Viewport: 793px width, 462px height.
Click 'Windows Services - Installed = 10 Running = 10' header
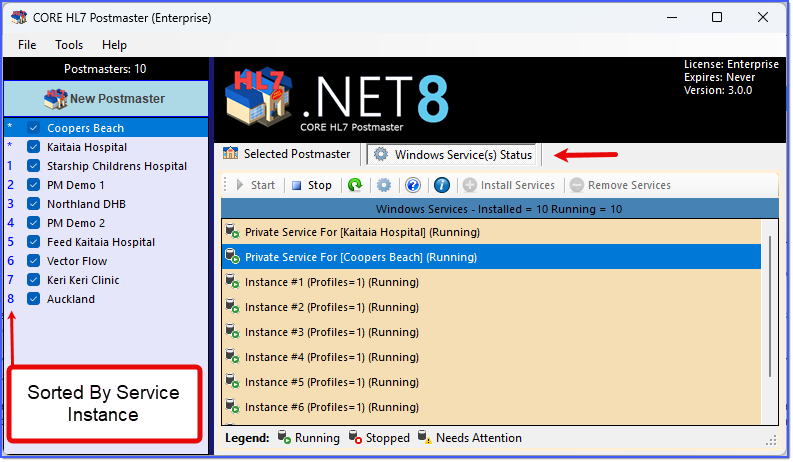pos(499,209)
